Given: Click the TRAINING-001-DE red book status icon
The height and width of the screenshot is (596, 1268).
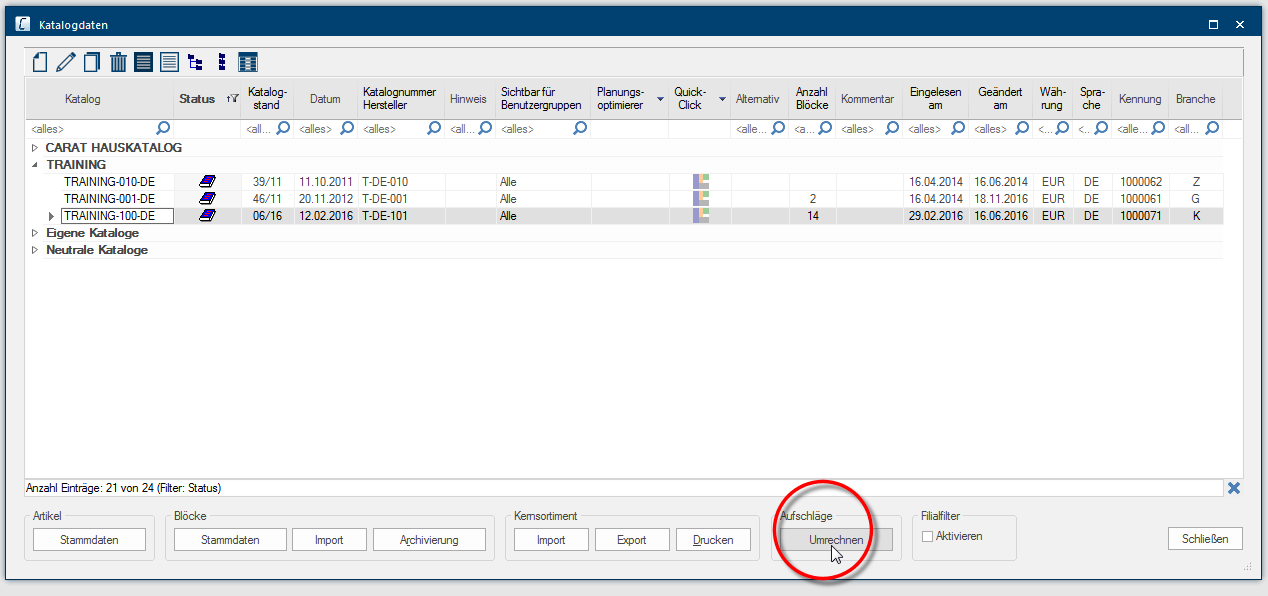Looking at the screenshot, I should point(207,199).
